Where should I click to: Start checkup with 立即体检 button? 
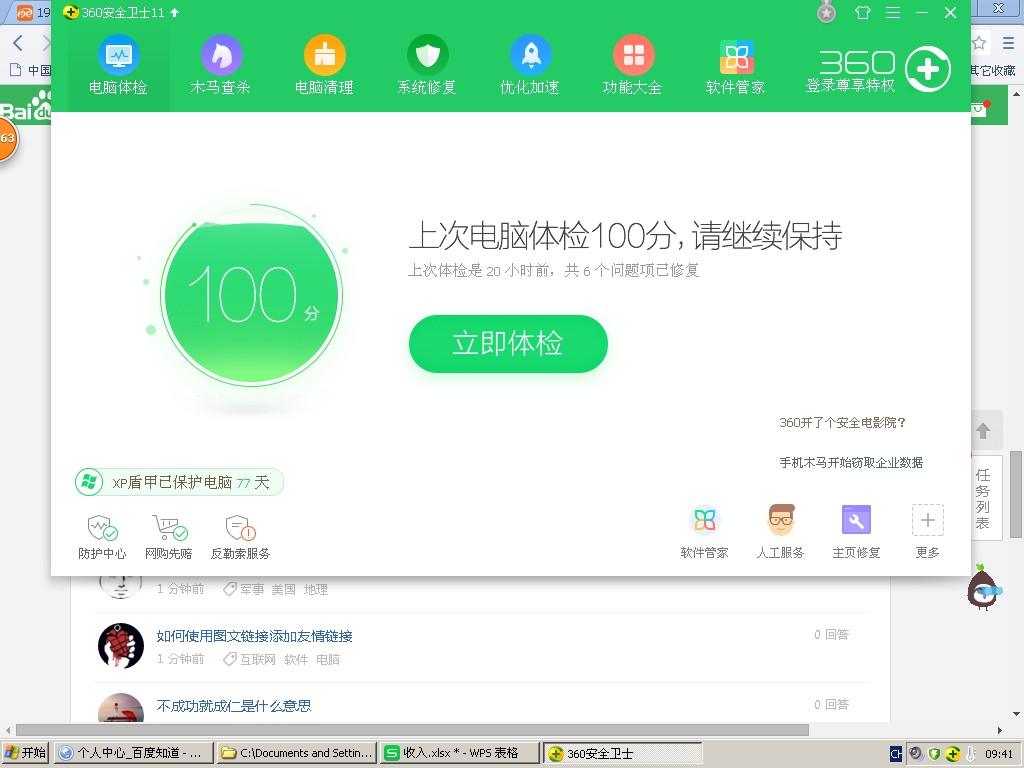(508, 344)
